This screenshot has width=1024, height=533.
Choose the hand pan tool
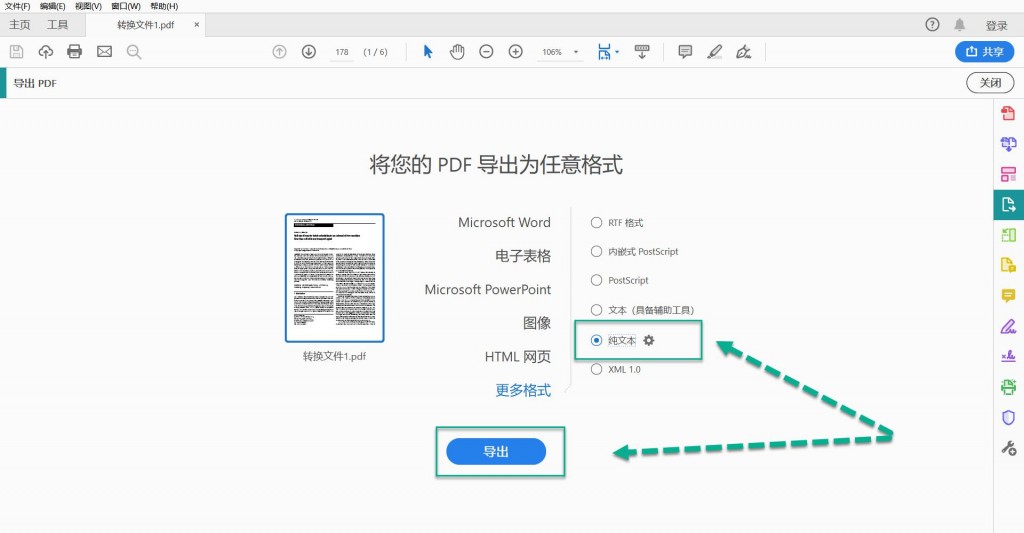click(x=457, y=52)
